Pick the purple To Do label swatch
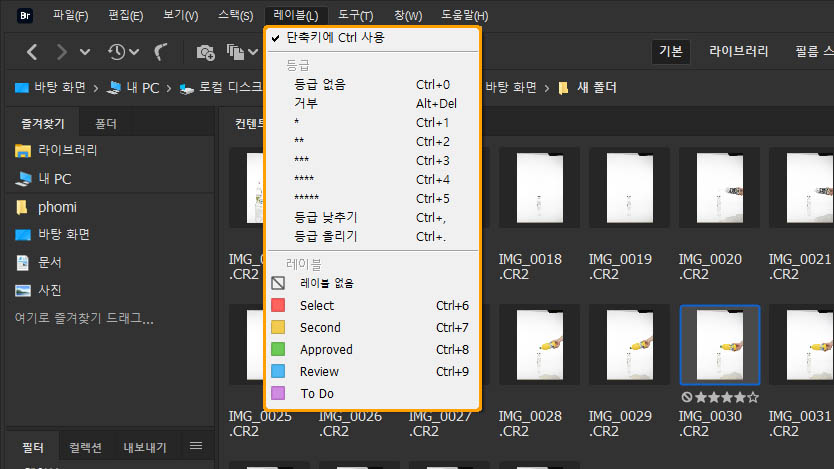This screenshot has height=469, width=834. pos(278,393)
